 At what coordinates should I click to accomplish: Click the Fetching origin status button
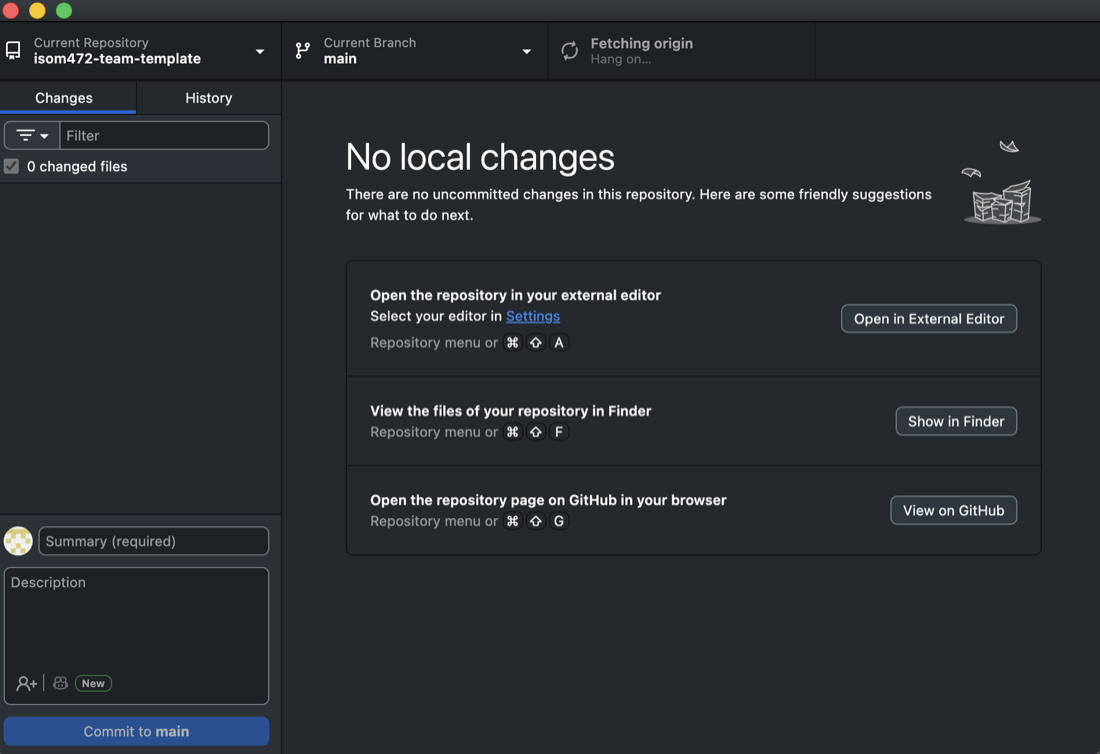coord(681,51)
